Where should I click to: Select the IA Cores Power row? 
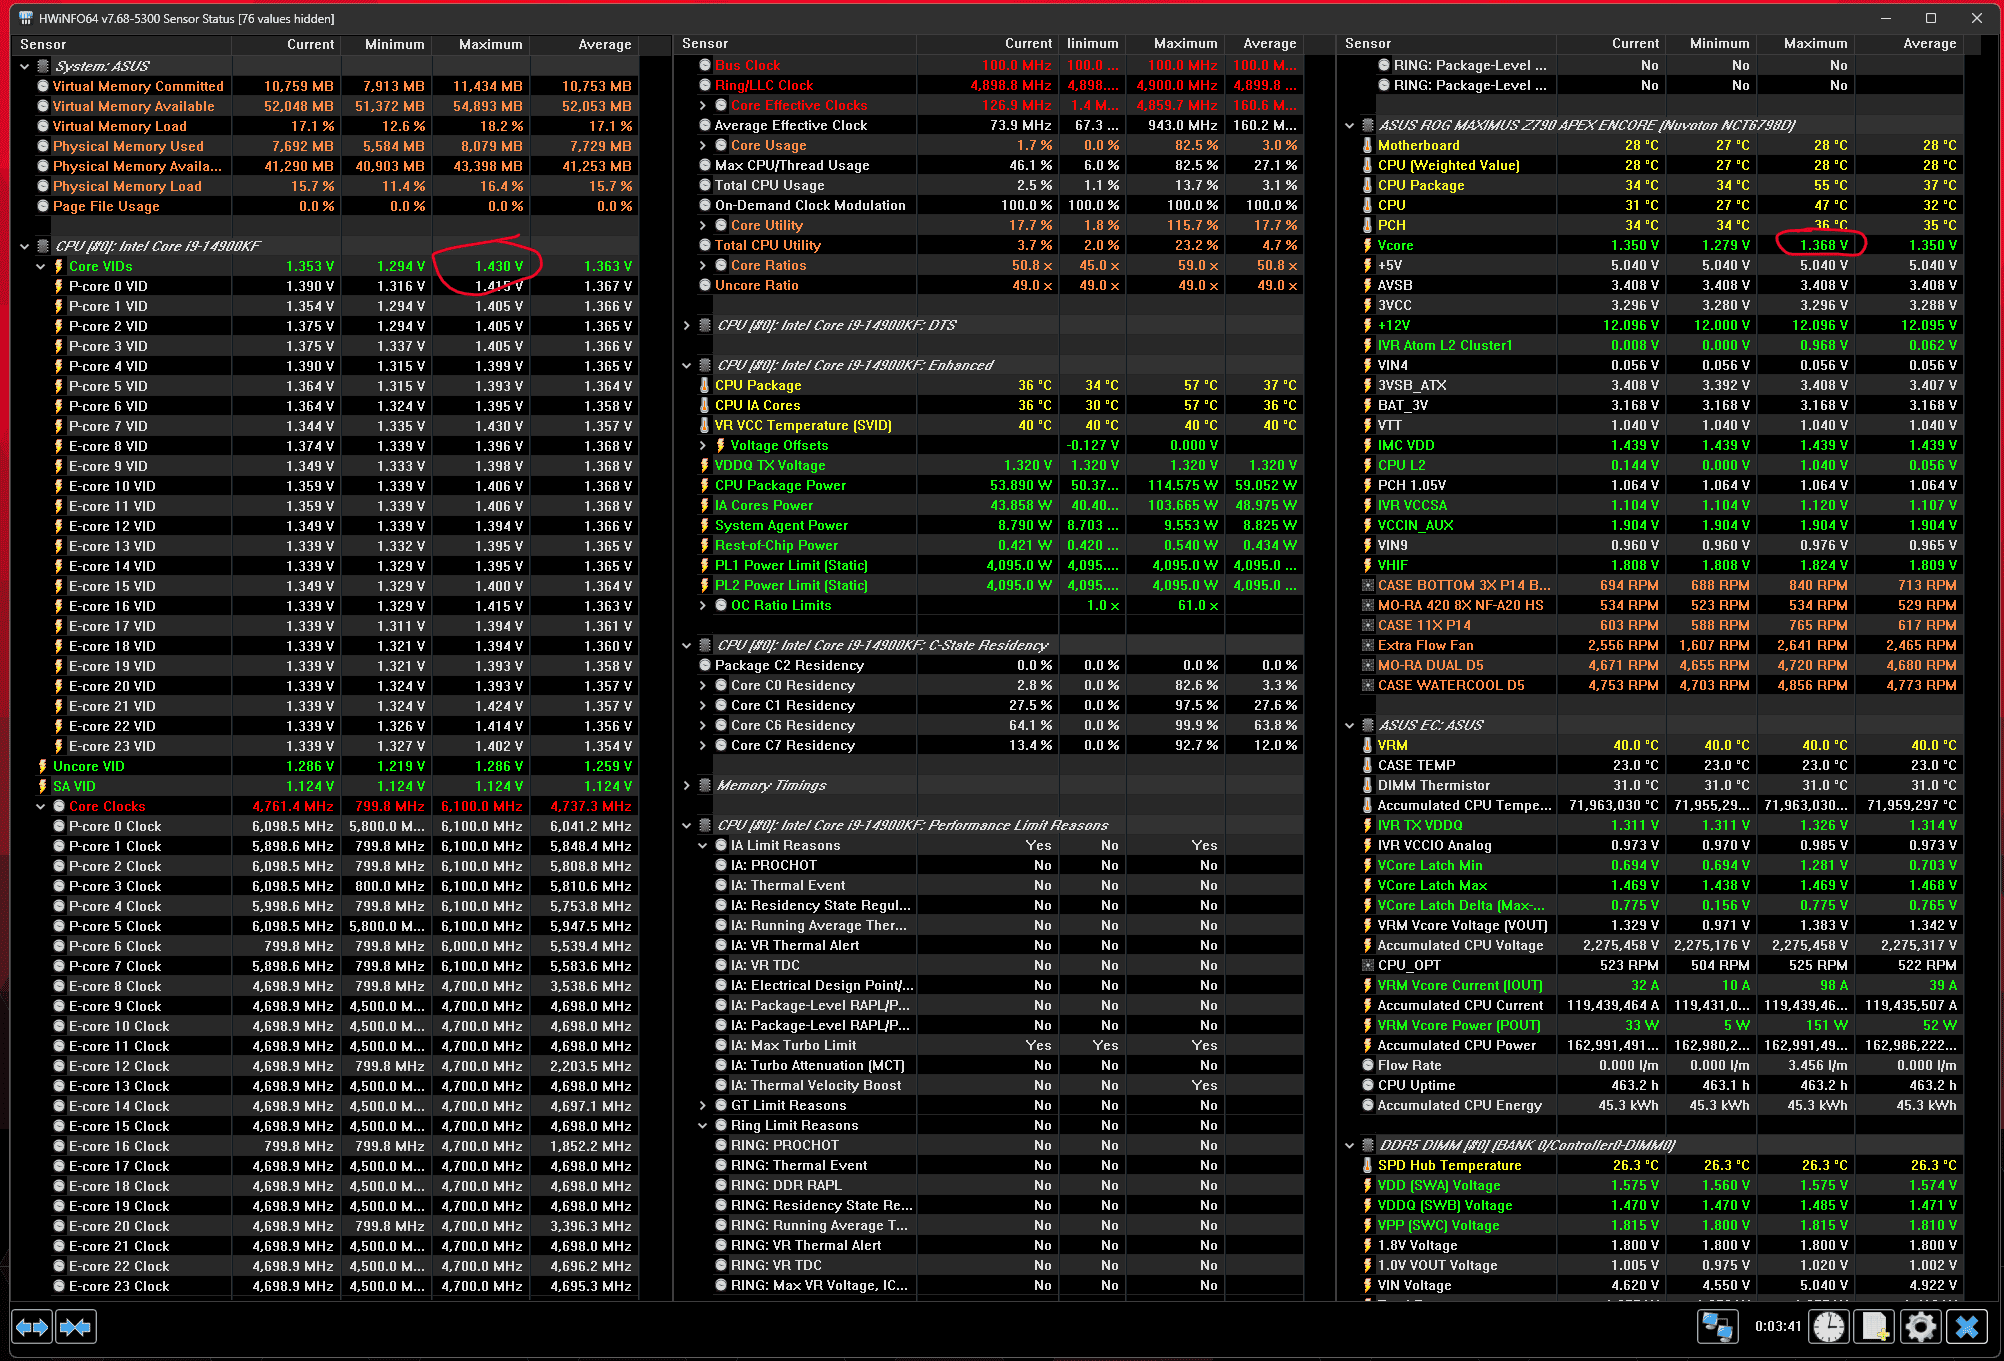coord(989,505)
